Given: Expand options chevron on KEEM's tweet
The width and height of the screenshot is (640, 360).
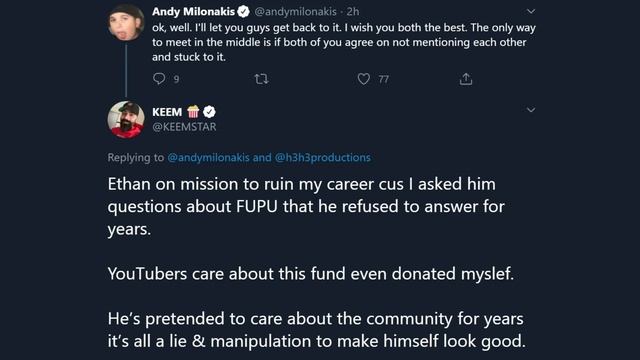Looking at the screenshot, I should pyautogui.click(x=531, y=110).
